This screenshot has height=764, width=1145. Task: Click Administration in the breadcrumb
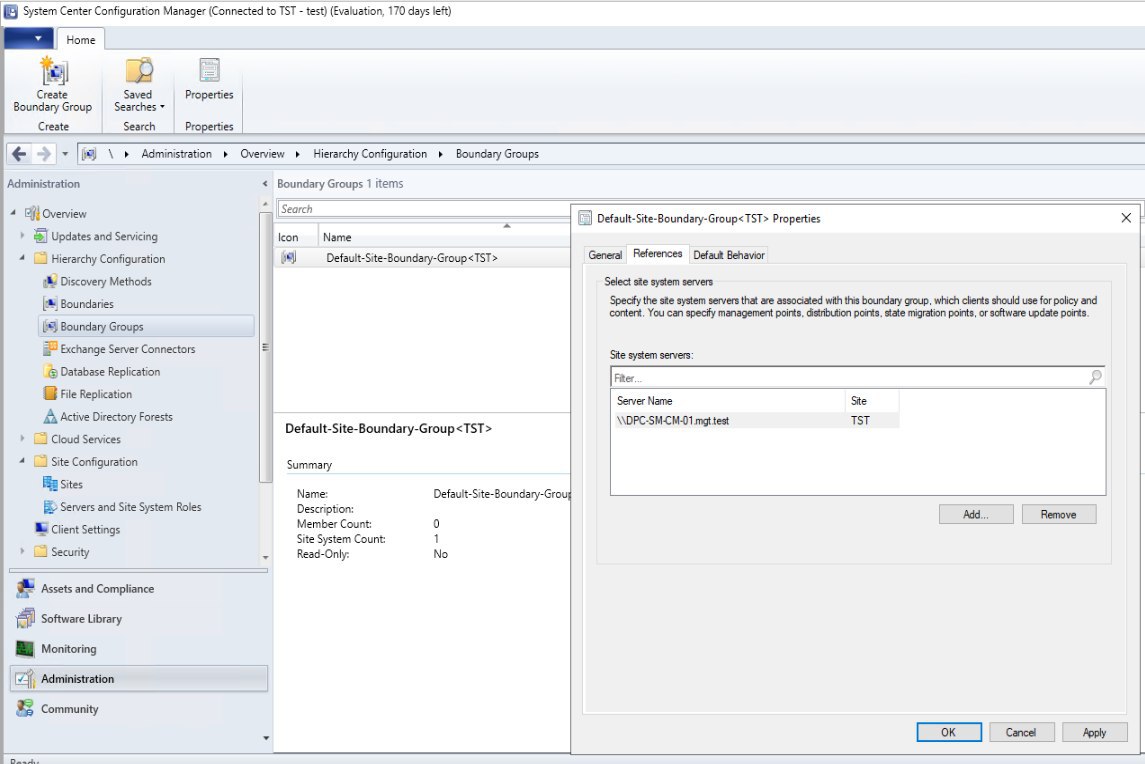pos(176,154)
